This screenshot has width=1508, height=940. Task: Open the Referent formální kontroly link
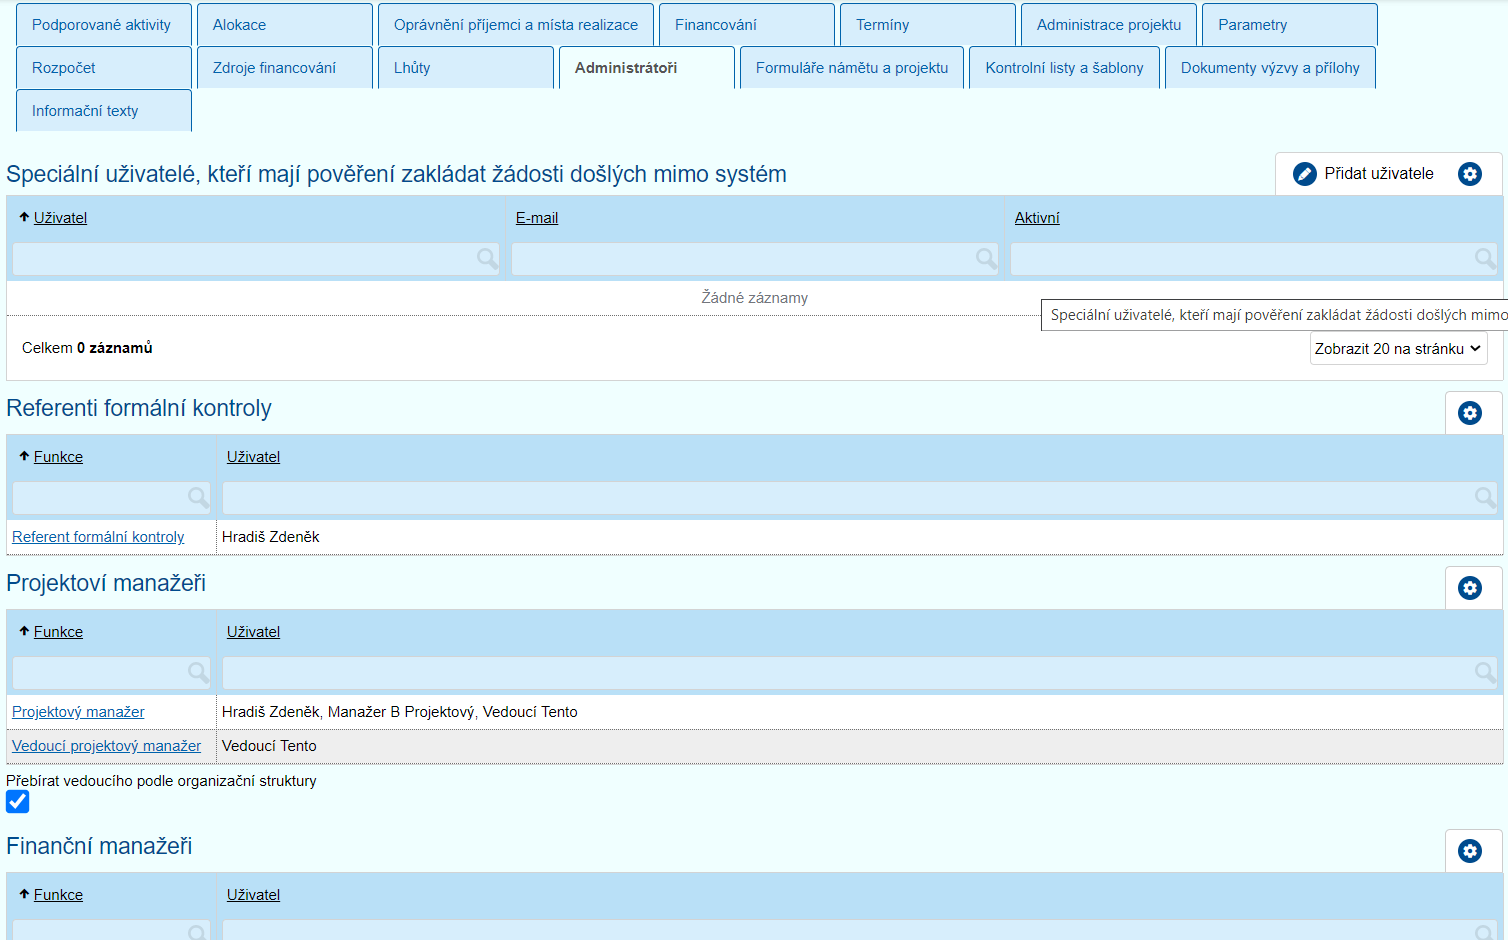[98, 537]
